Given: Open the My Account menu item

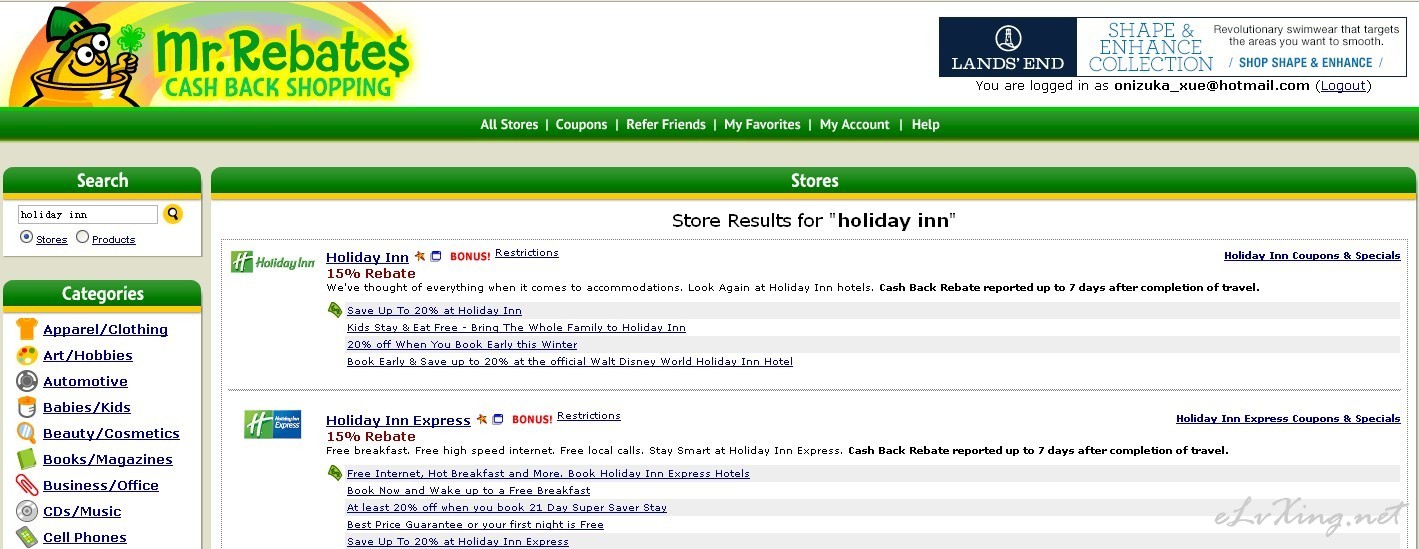Looking at the screenshot, I should coord(854,125).
